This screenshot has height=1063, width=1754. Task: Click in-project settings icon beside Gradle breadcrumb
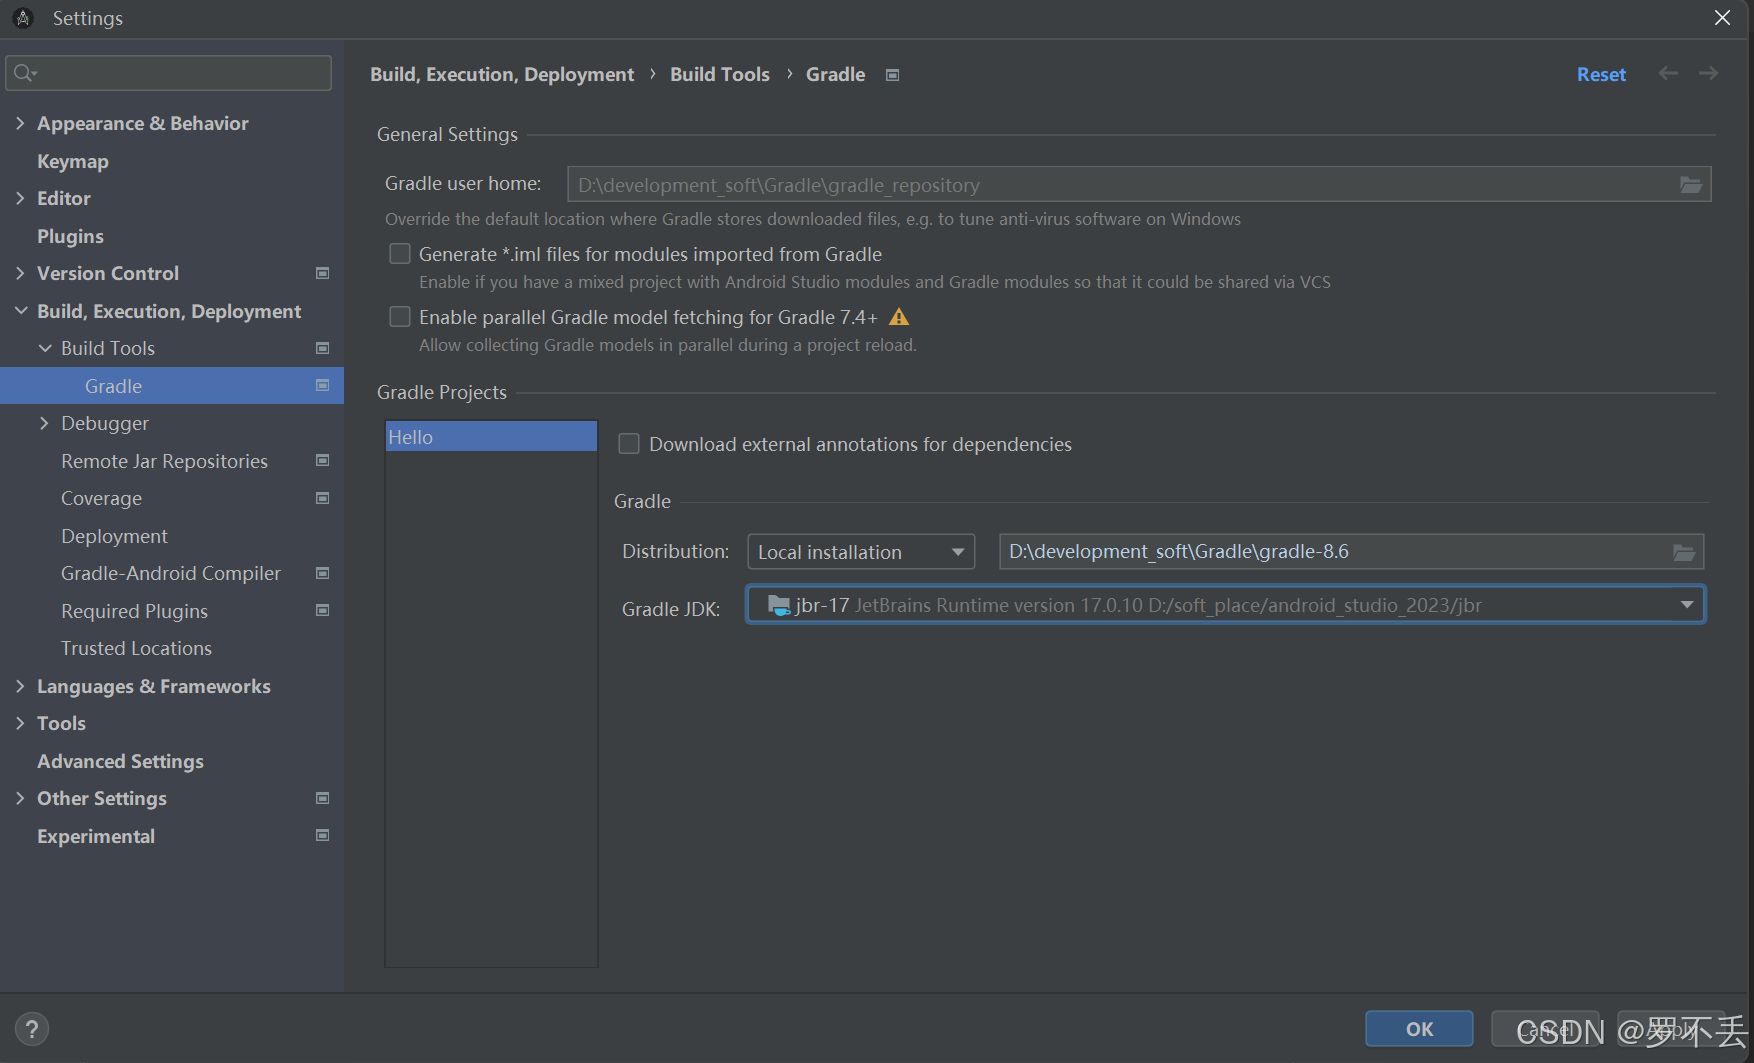click(x=891, y=74)
